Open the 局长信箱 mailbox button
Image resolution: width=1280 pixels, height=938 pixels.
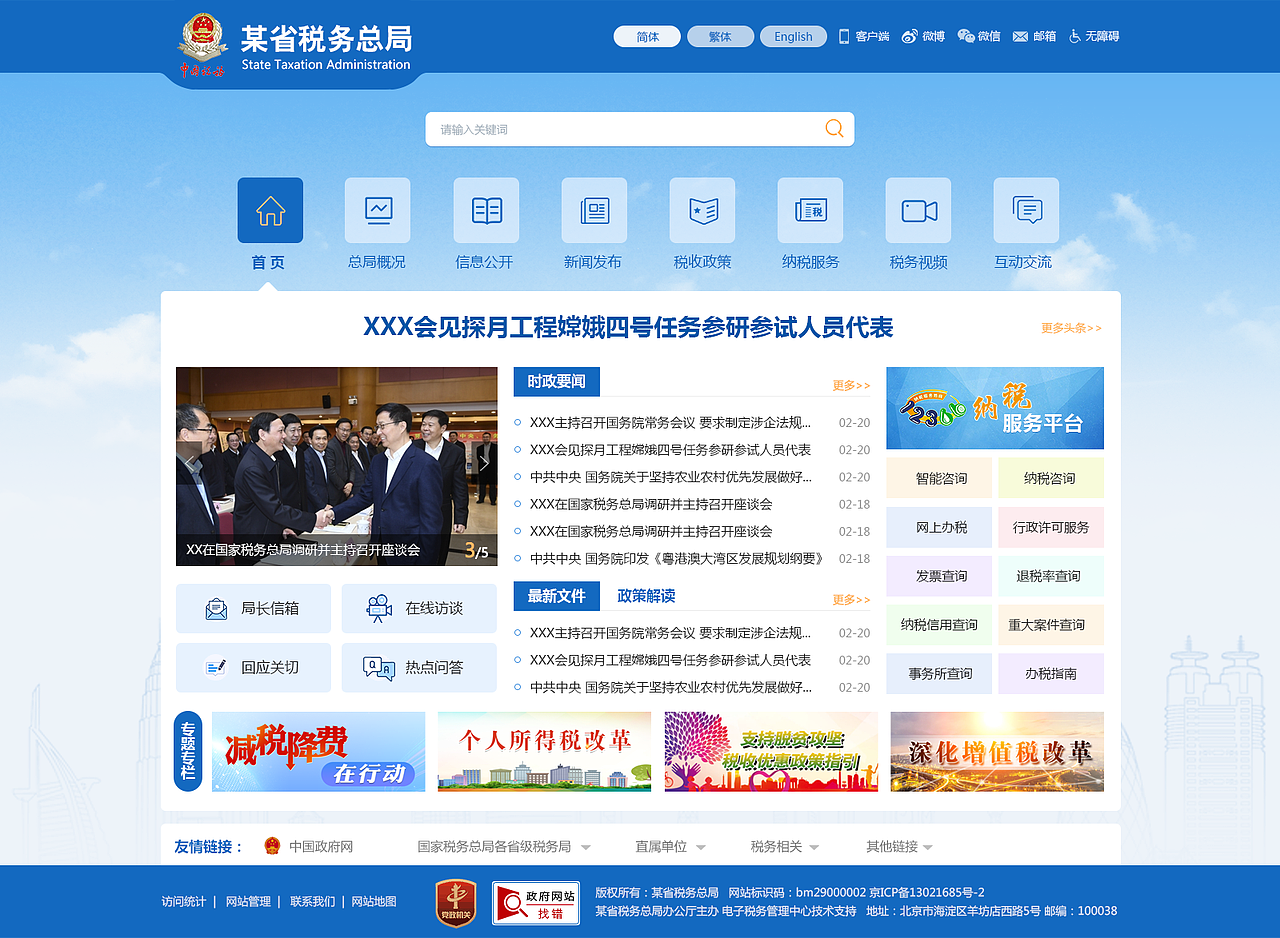click(253, 608)
